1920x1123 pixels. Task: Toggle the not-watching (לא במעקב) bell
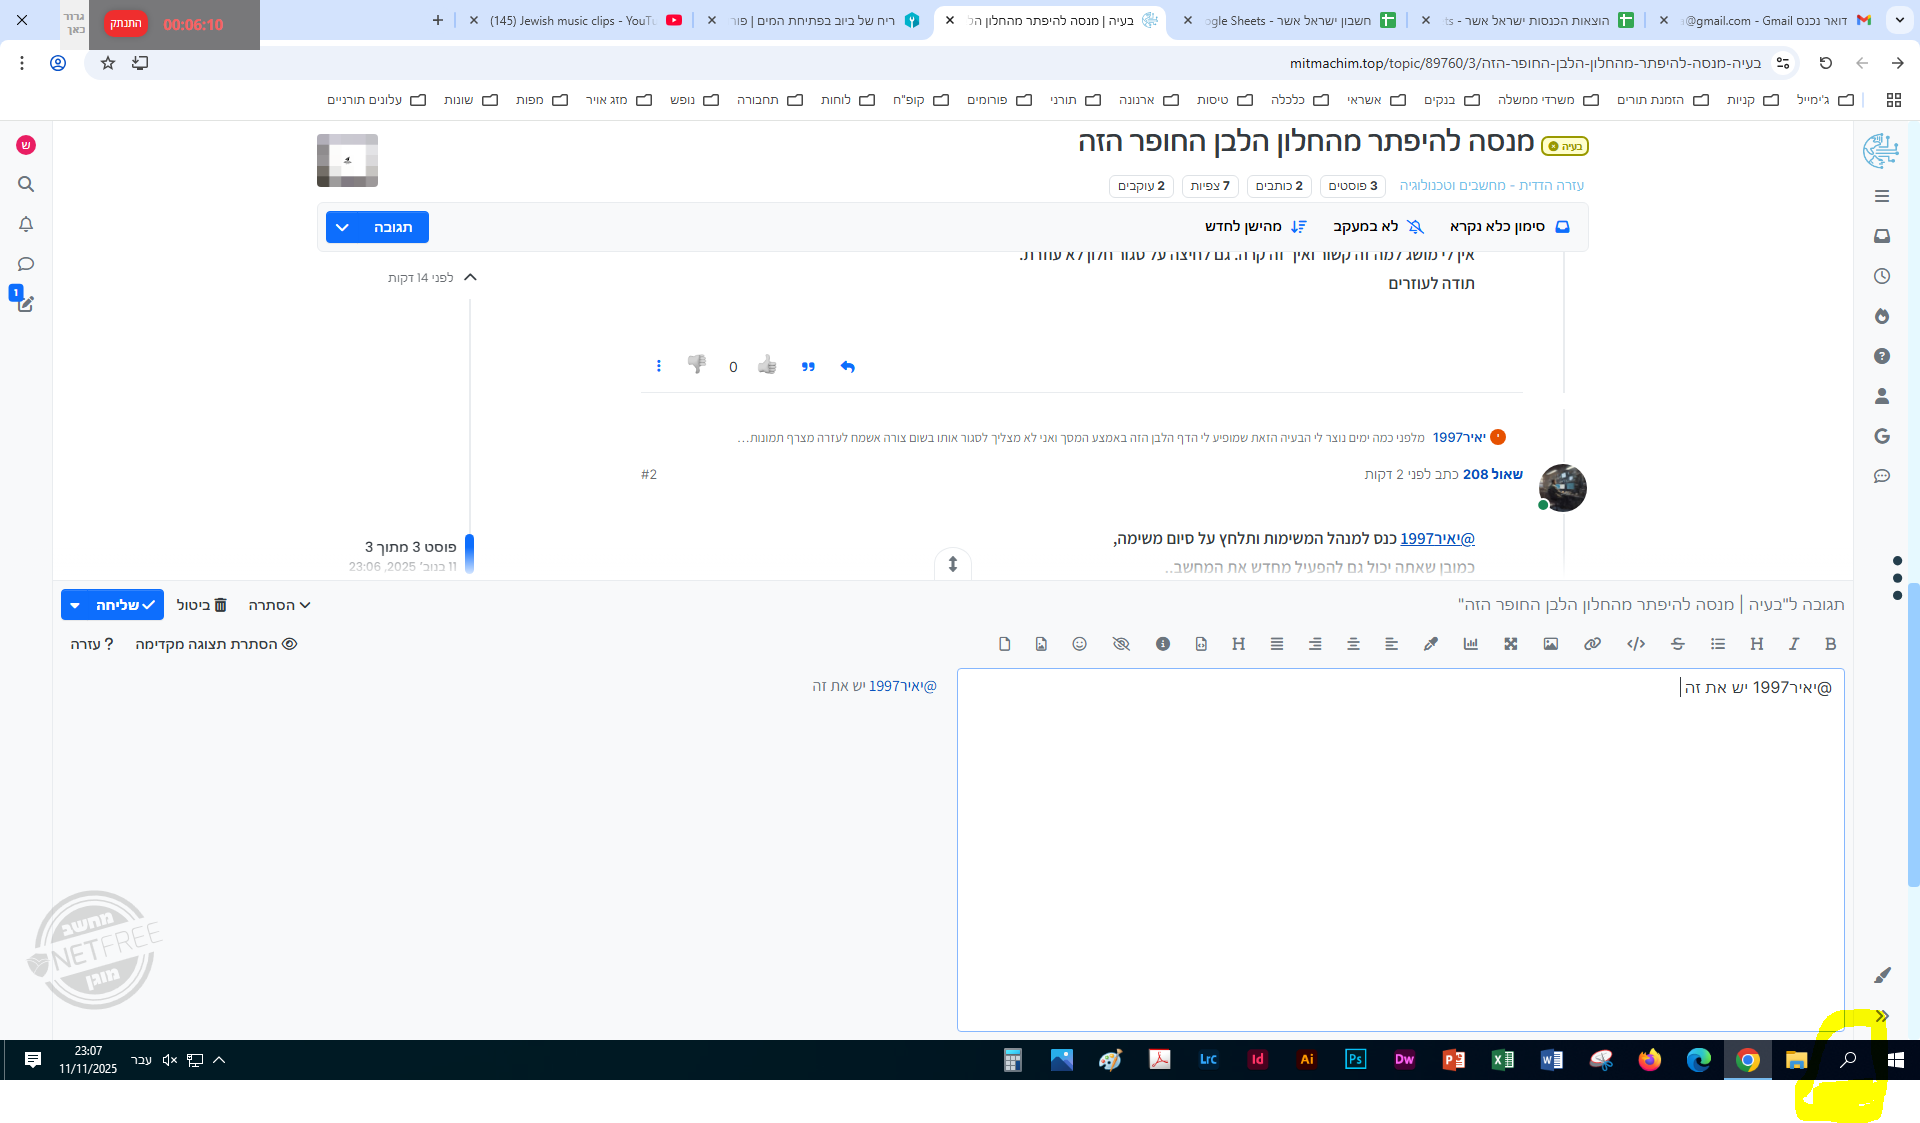point(1377,227)
